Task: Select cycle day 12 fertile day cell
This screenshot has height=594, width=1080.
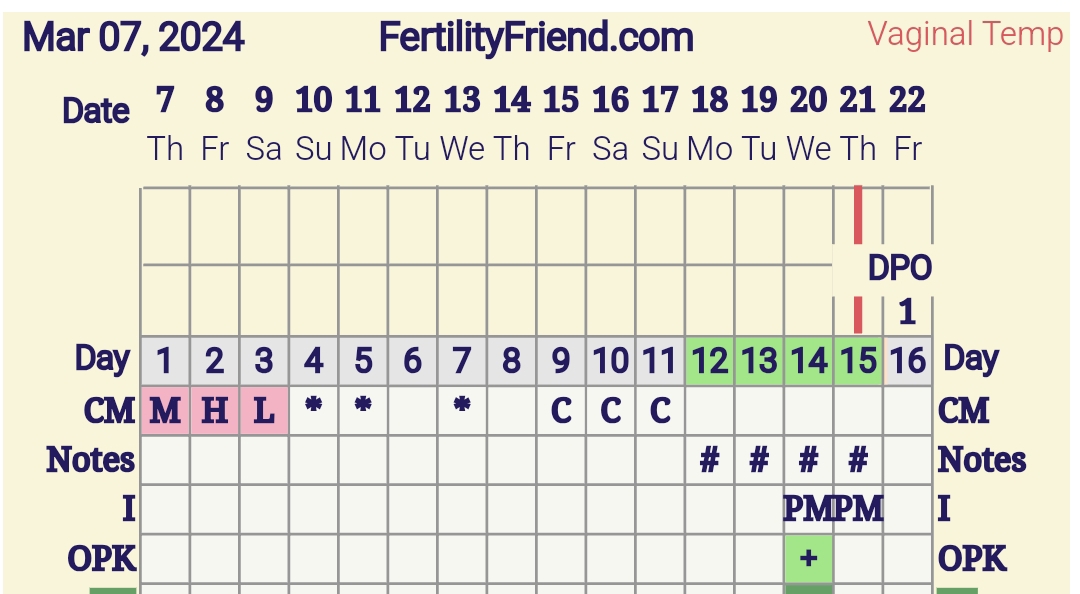Action: pos(709,360)
